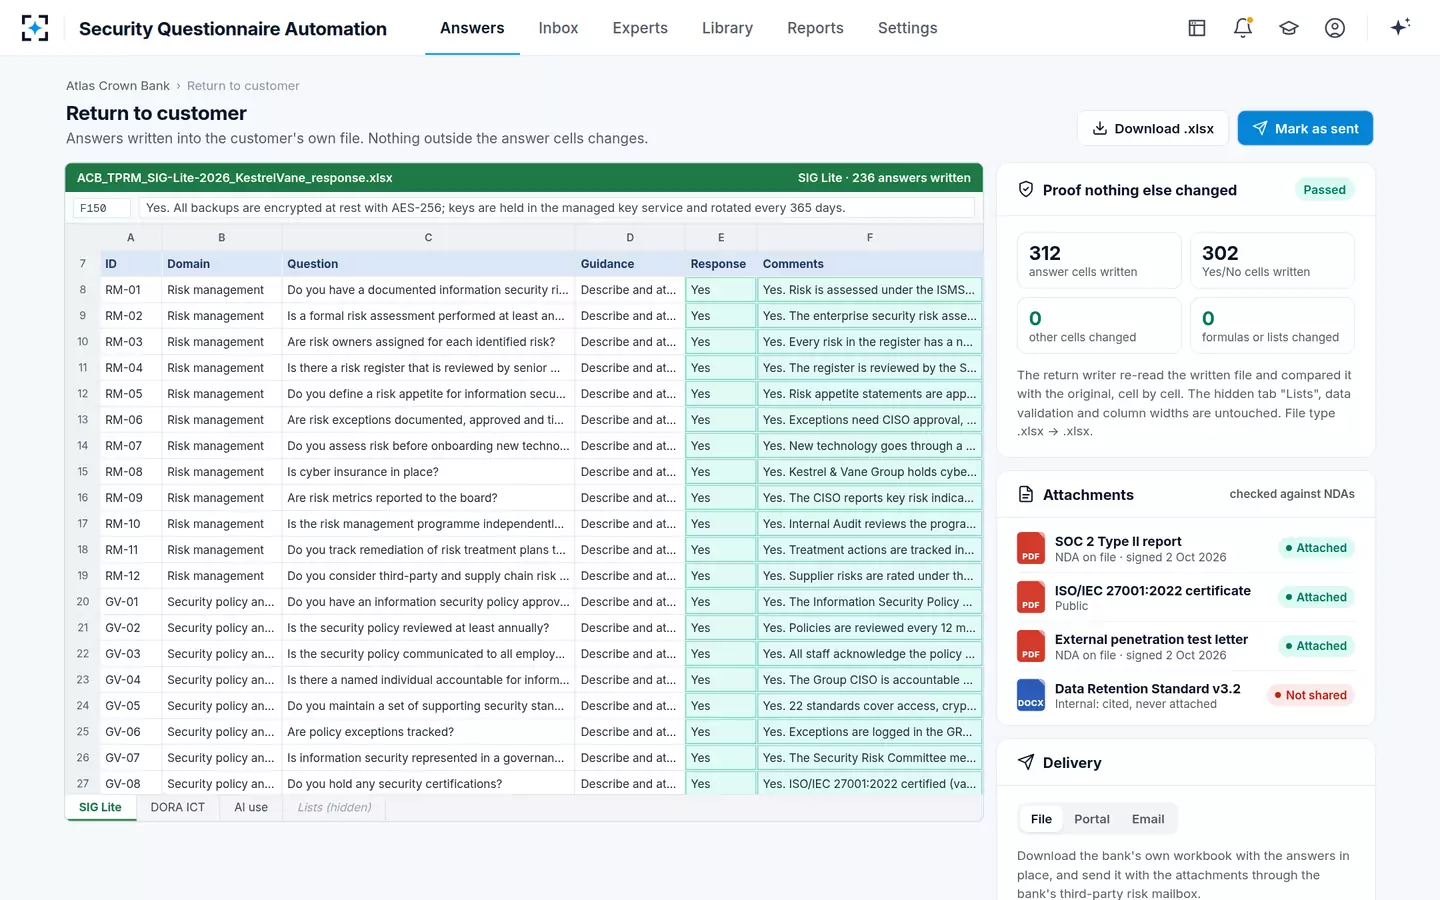This screenshot has width=1440, height=900.
Task: Click the F150 cell reference box
Action: (x=101, y=208)
